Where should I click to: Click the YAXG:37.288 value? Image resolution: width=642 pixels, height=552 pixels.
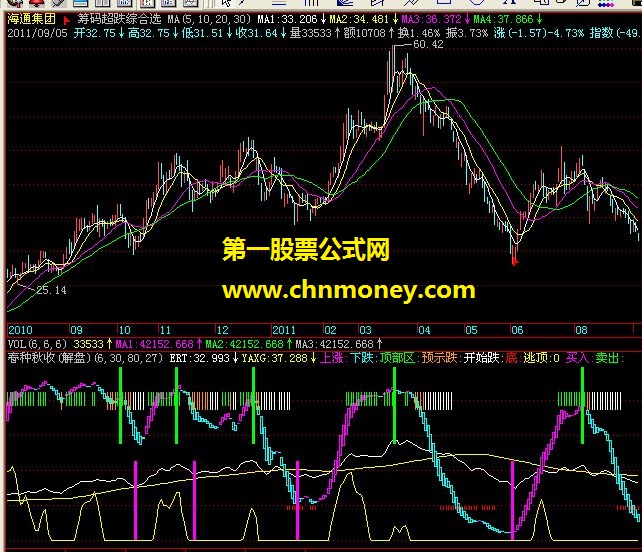click(x=274, y=358)
